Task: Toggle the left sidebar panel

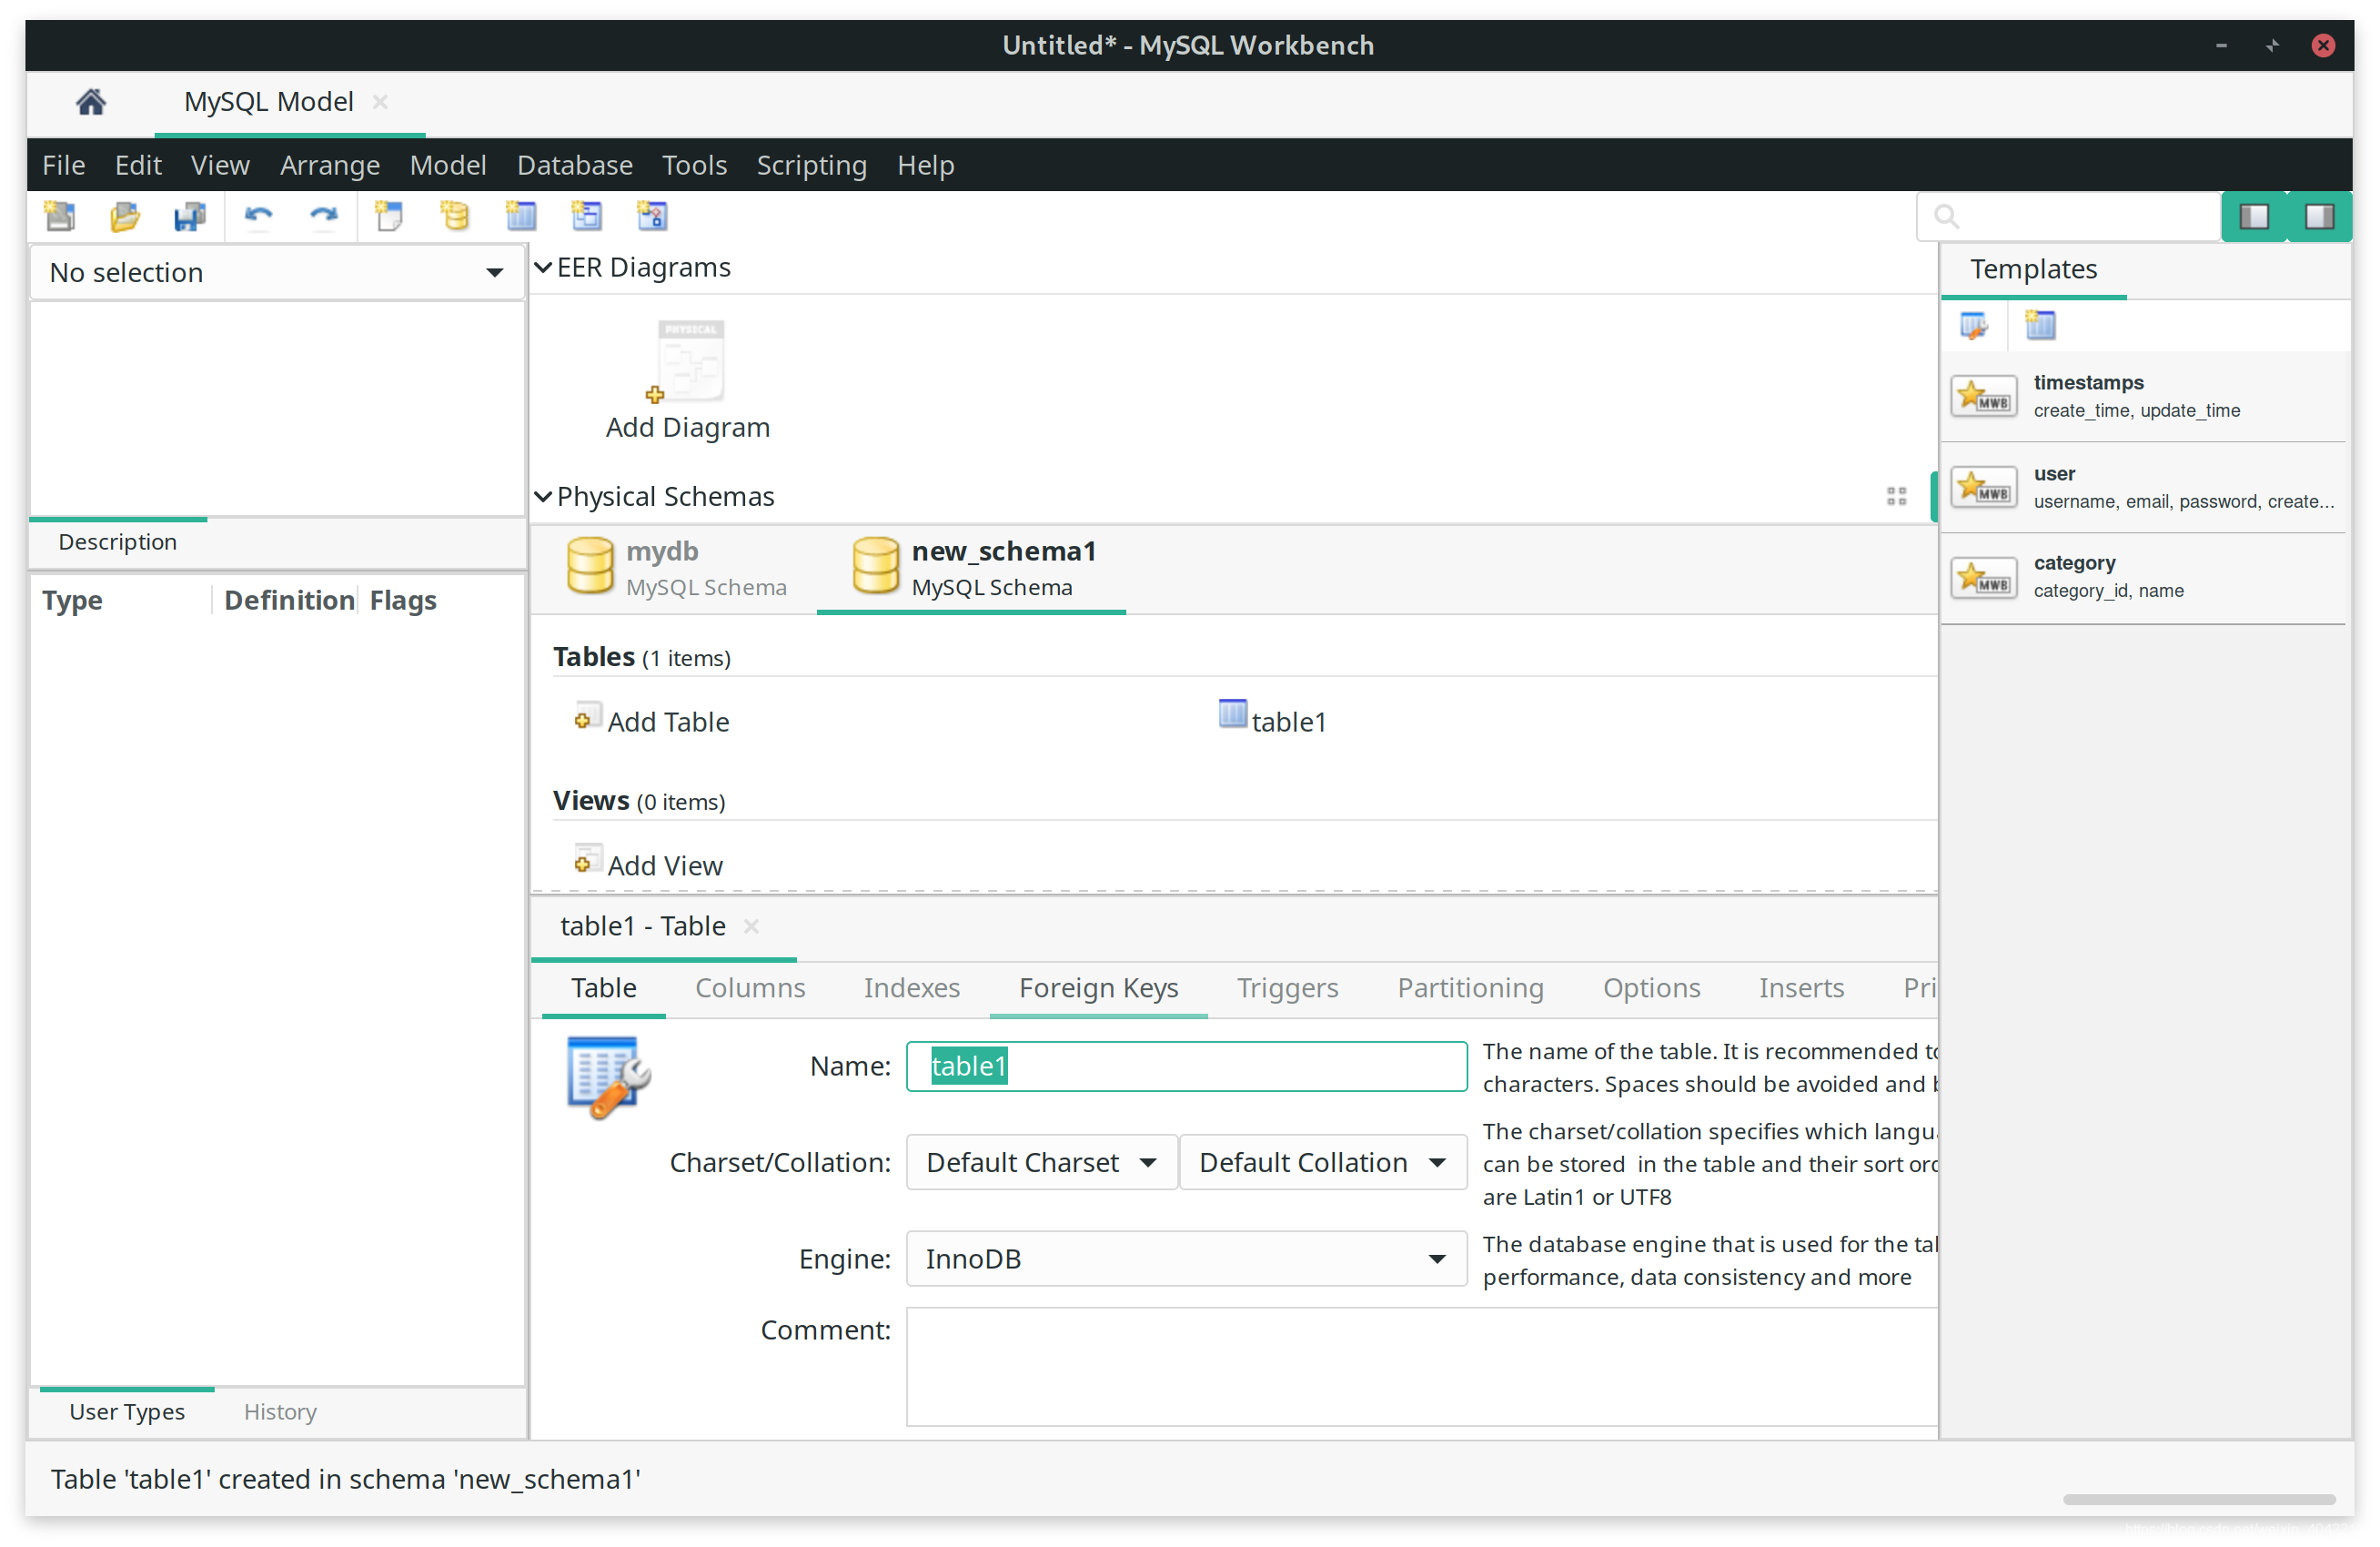Action: pyautogui.click(x=2254, y=217)
